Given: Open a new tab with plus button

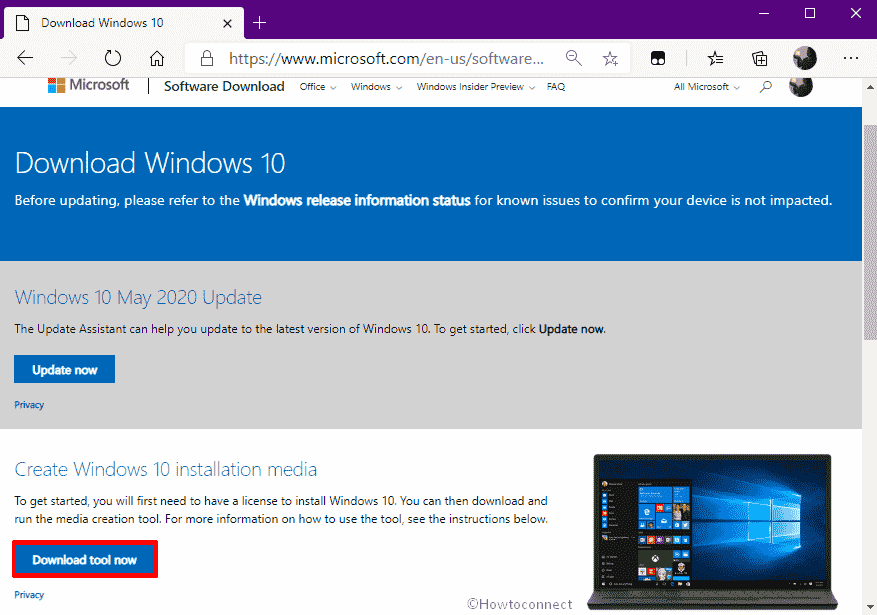Looking at the screenshot, I should tap(260, 23).
